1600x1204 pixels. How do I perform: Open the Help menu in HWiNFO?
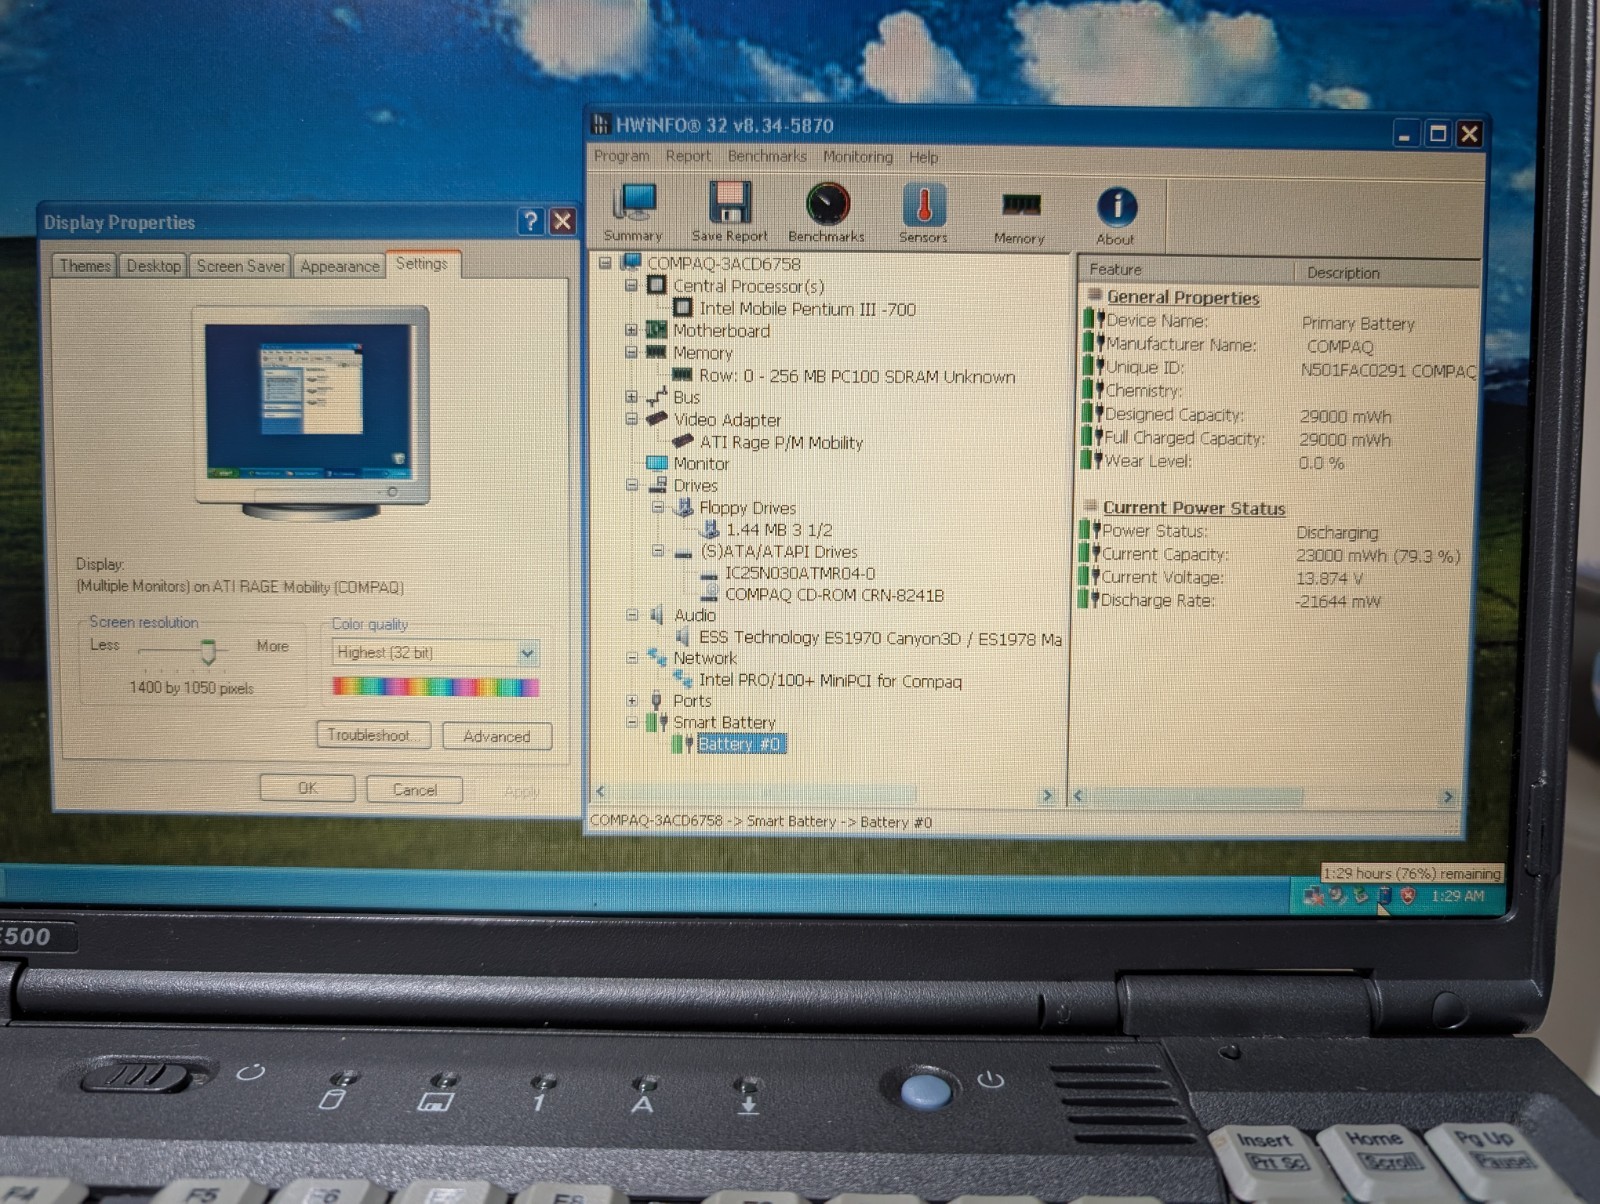coord(923,157)
